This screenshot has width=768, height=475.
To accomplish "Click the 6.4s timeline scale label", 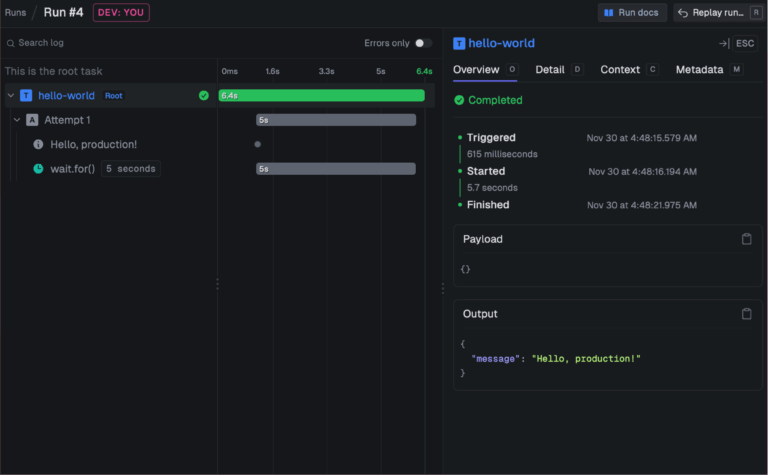I will [424, 71].
